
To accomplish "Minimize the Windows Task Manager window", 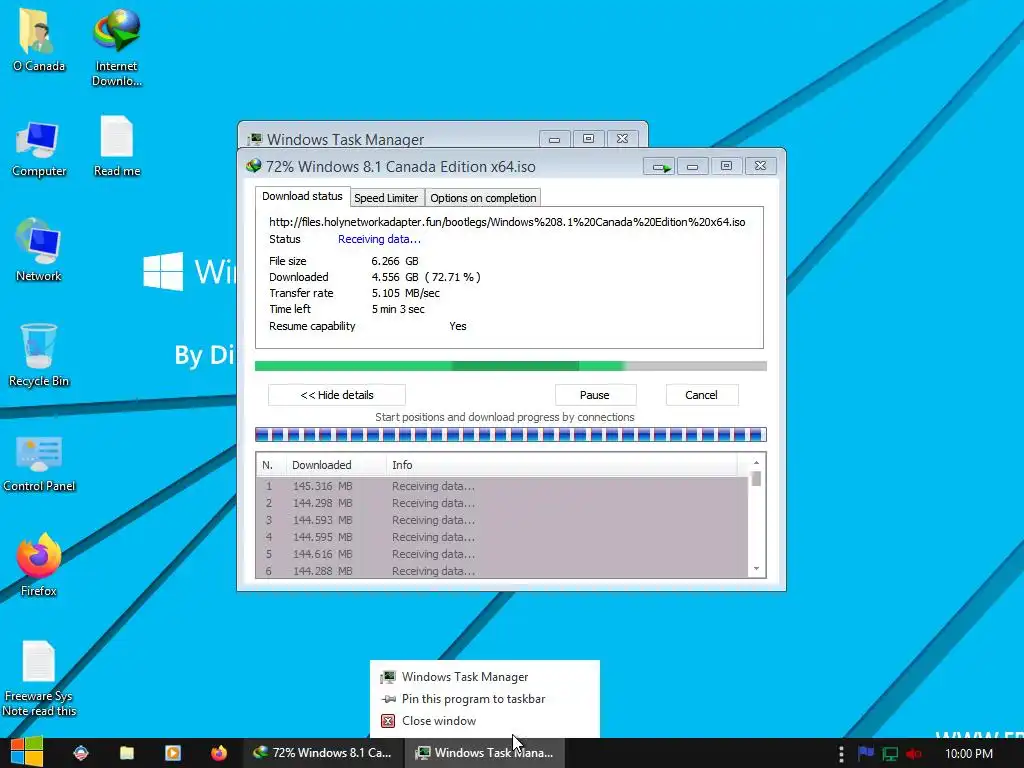I will coord(554,139).
